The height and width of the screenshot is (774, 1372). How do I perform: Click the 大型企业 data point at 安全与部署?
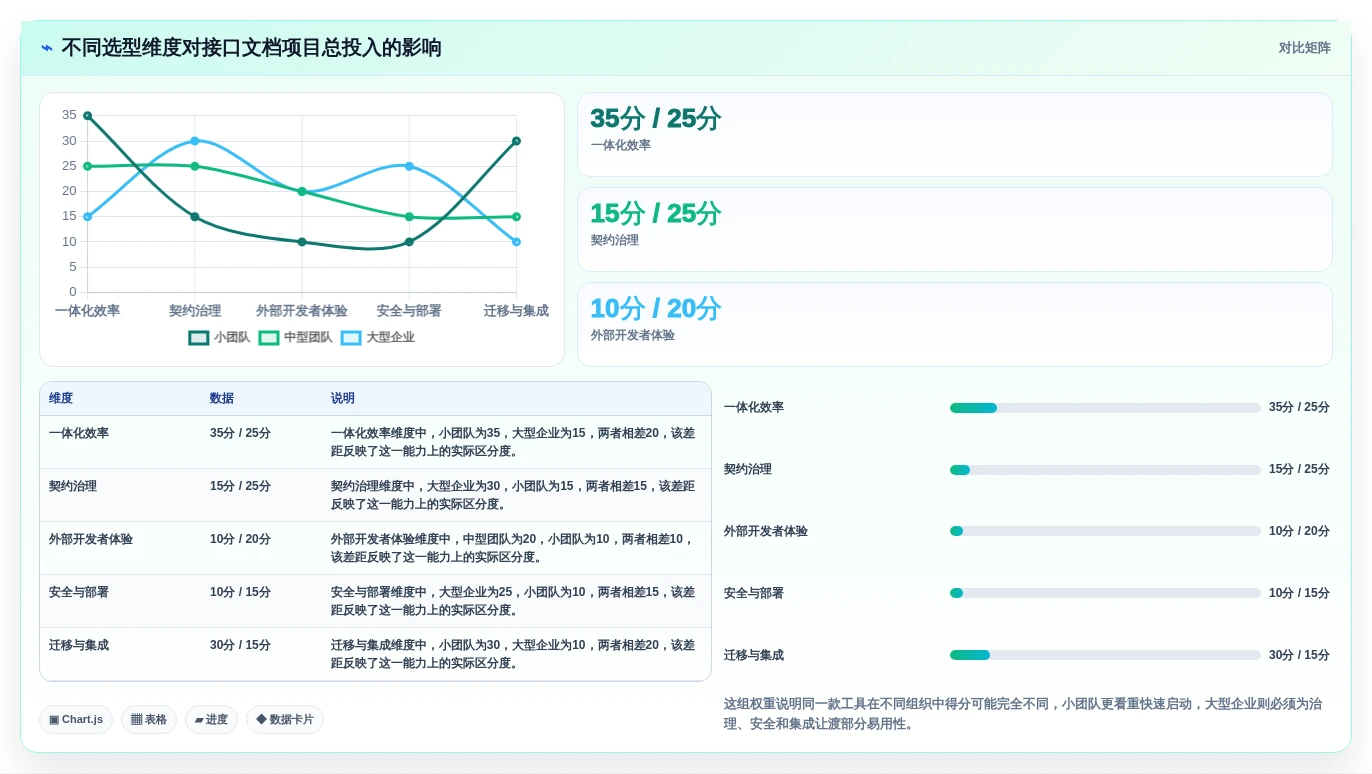(x=409, y=166)
